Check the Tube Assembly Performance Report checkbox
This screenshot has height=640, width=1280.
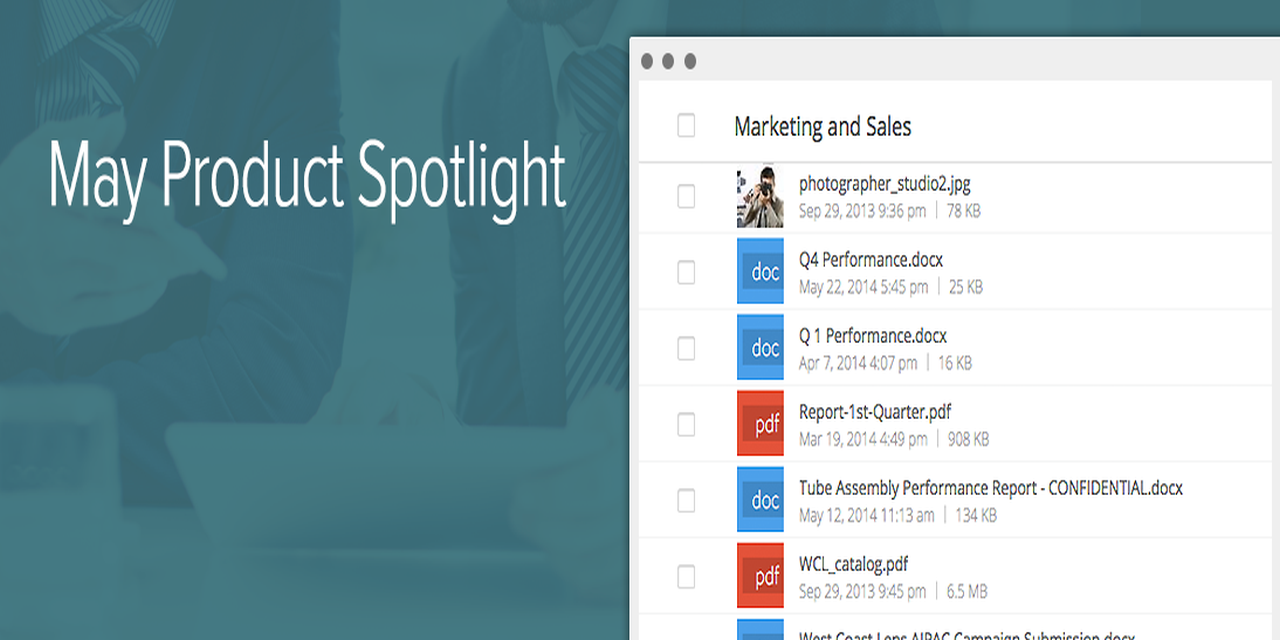tap(686, 500)
